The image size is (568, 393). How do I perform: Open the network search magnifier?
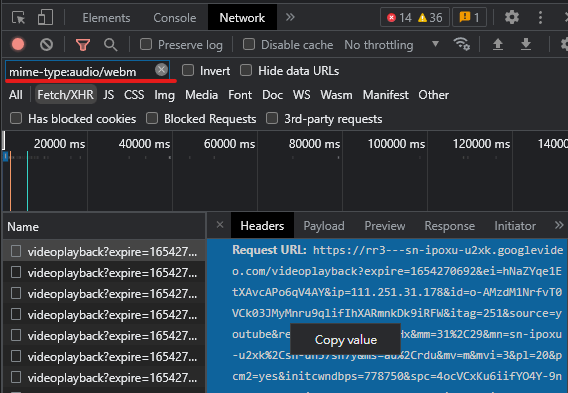click(110, 45)
